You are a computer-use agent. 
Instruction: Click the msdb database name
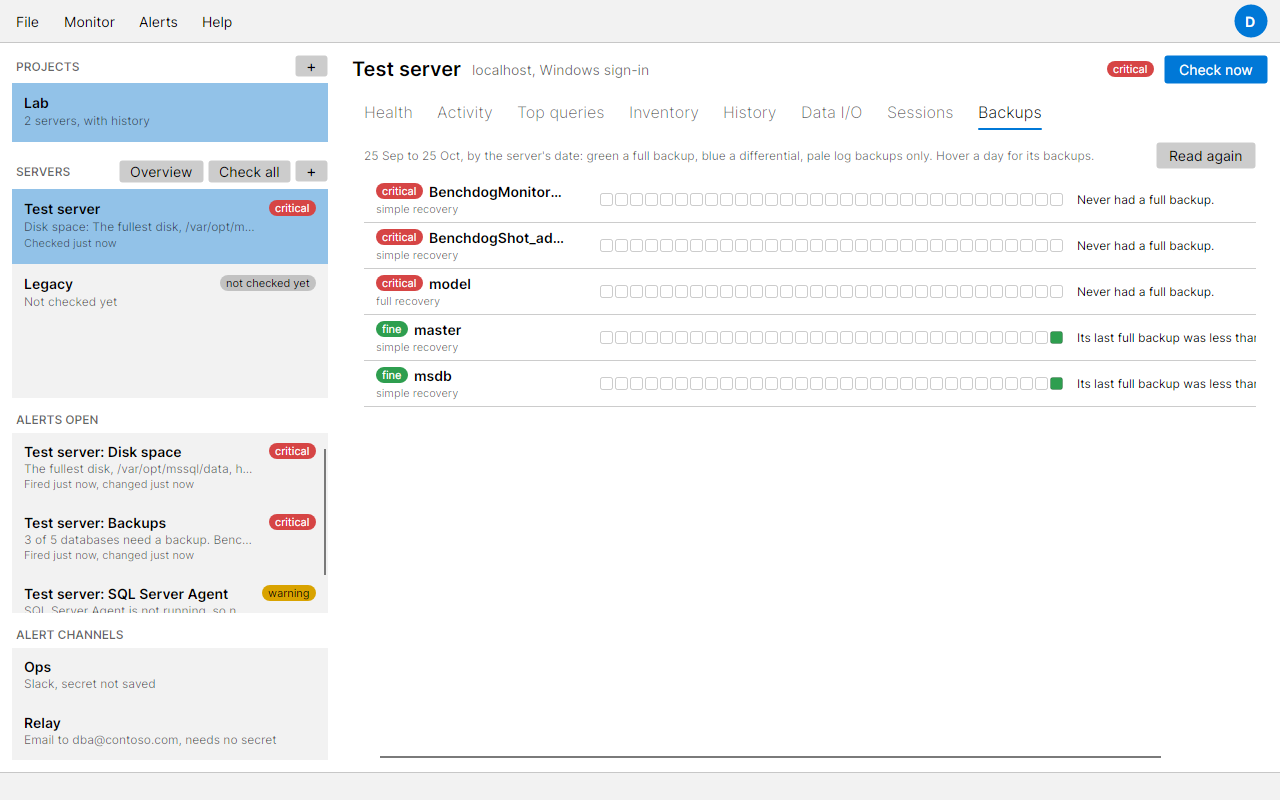click(x=433, y=376)
